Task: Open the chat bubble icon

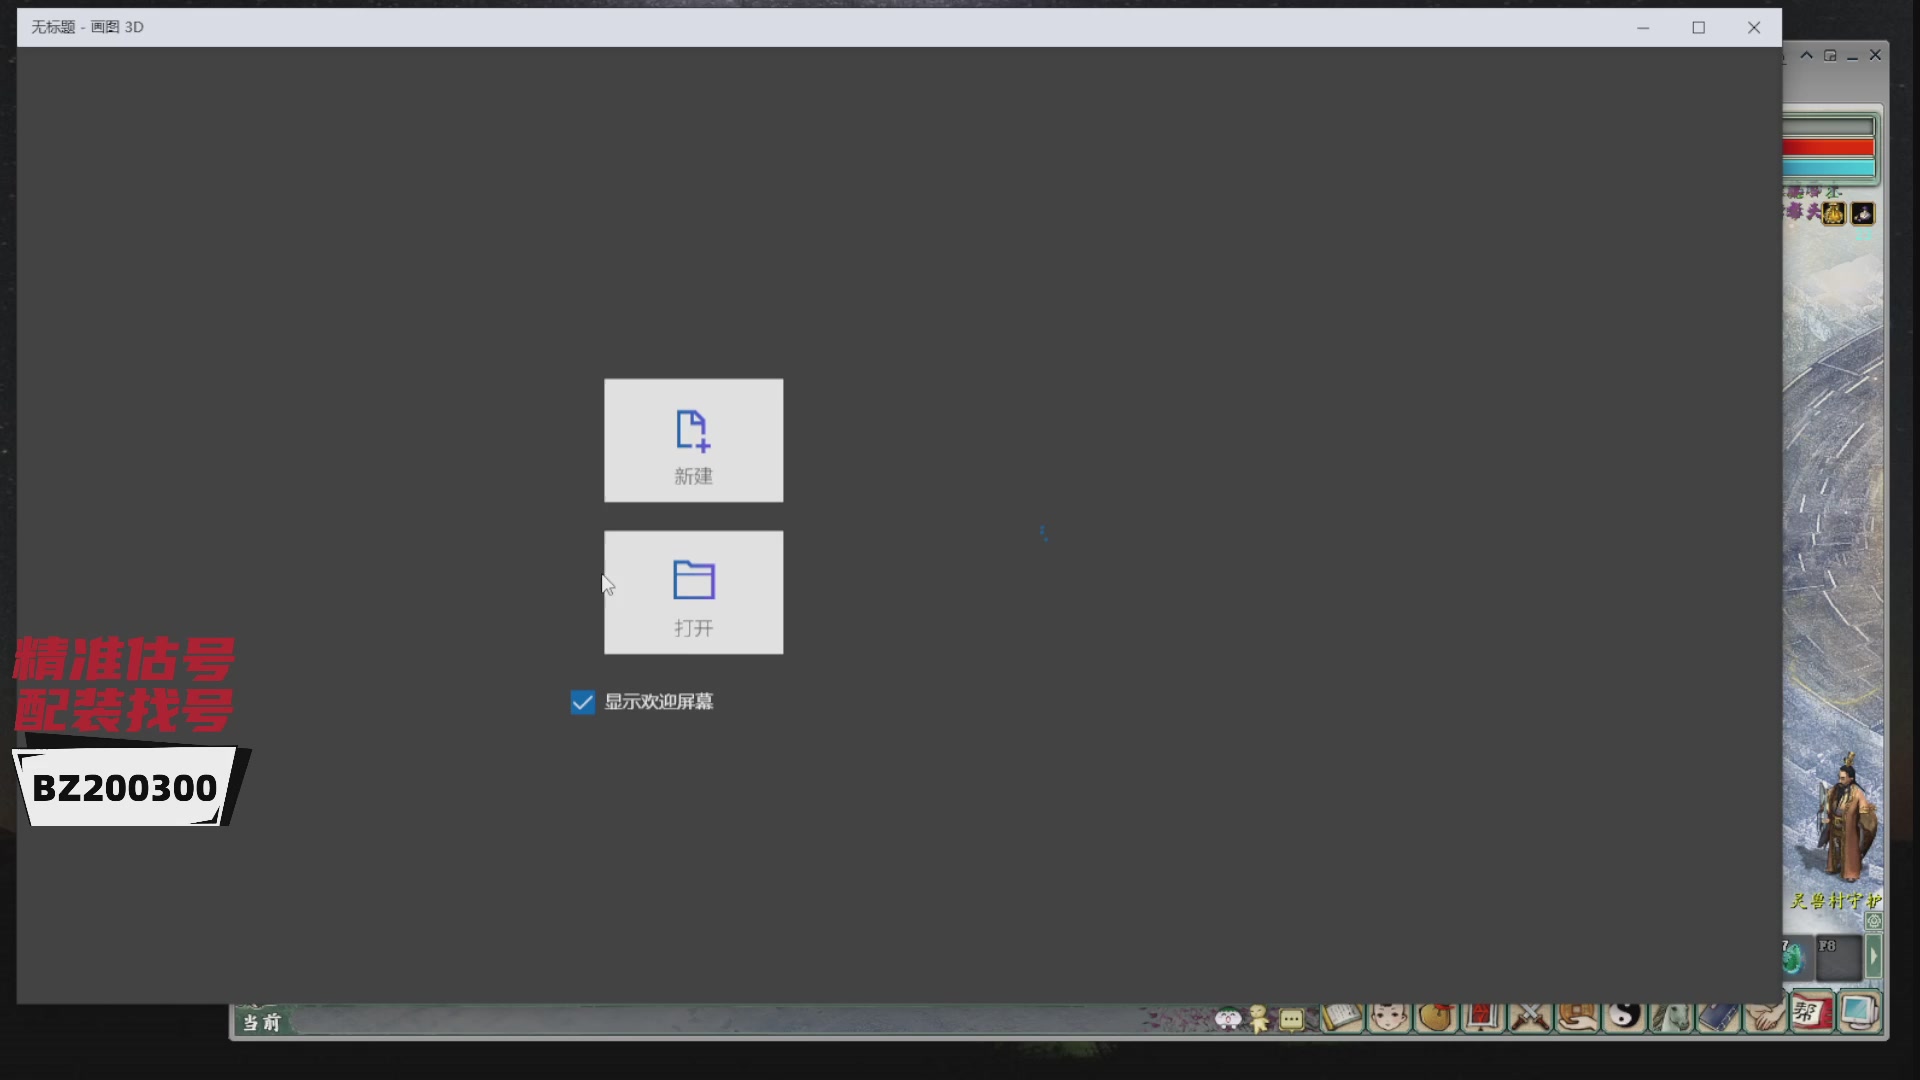Action: [x=1291, y=1020]
